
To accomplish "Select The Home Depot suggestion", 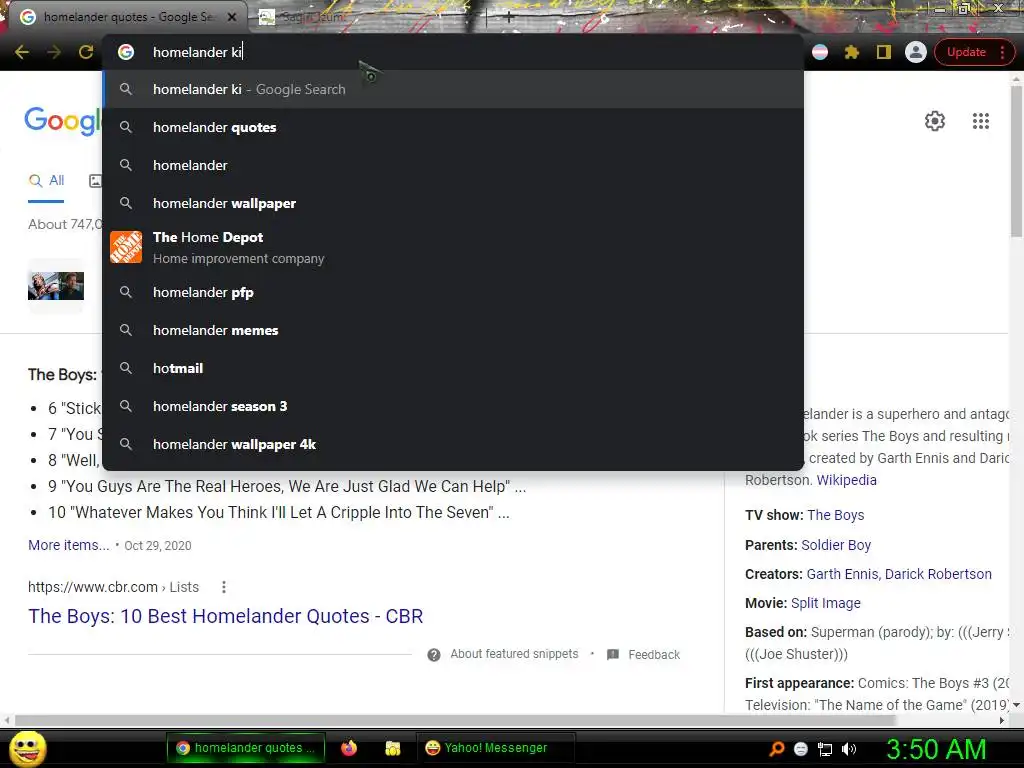I will [x=453, y=248].
